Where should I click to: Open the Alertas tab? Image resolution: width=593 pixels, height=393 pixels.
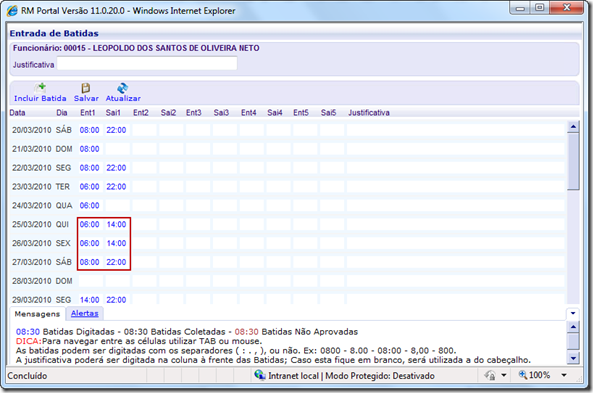(x=84, y=314)
